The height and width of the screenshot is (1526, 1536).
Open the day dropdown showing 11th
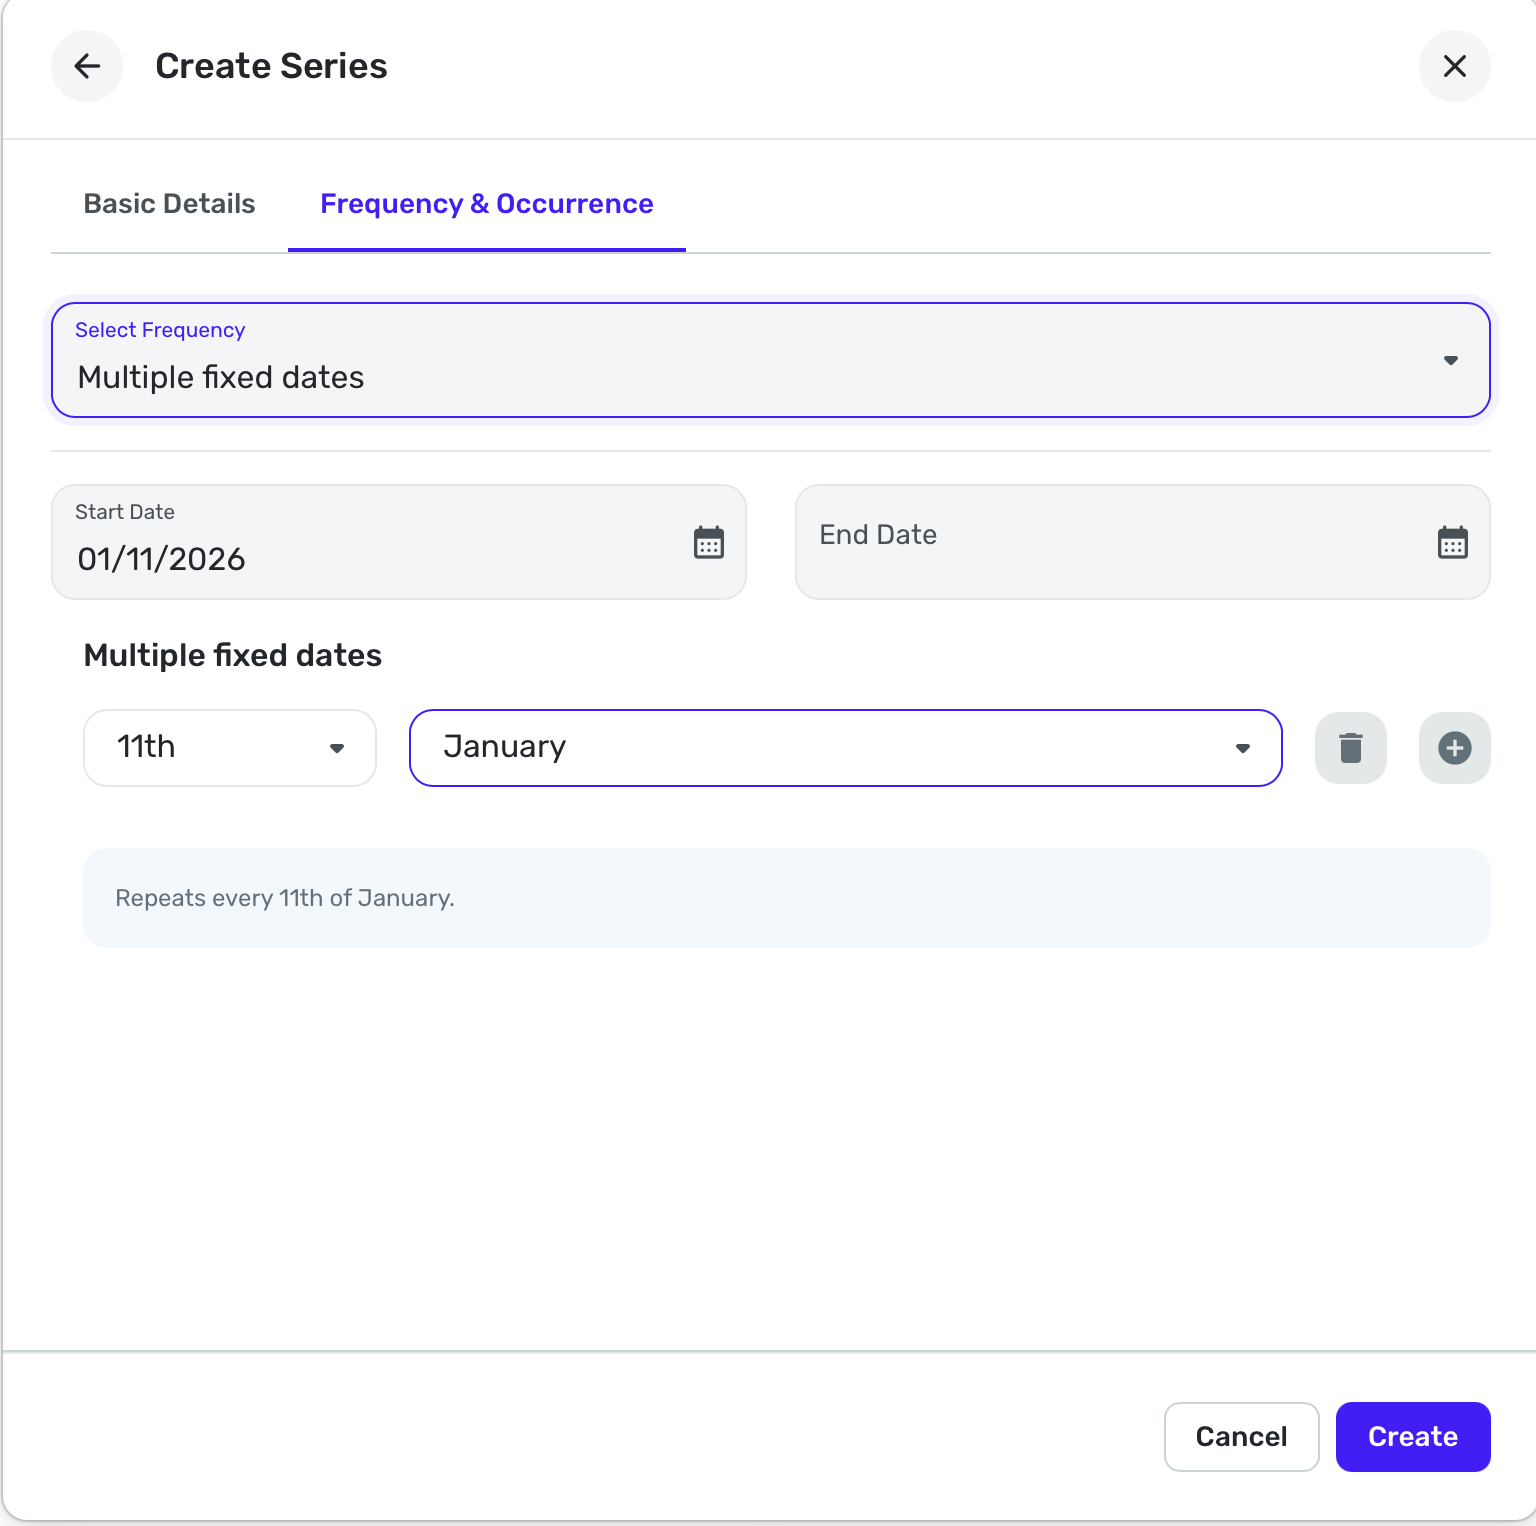[229, 748]
